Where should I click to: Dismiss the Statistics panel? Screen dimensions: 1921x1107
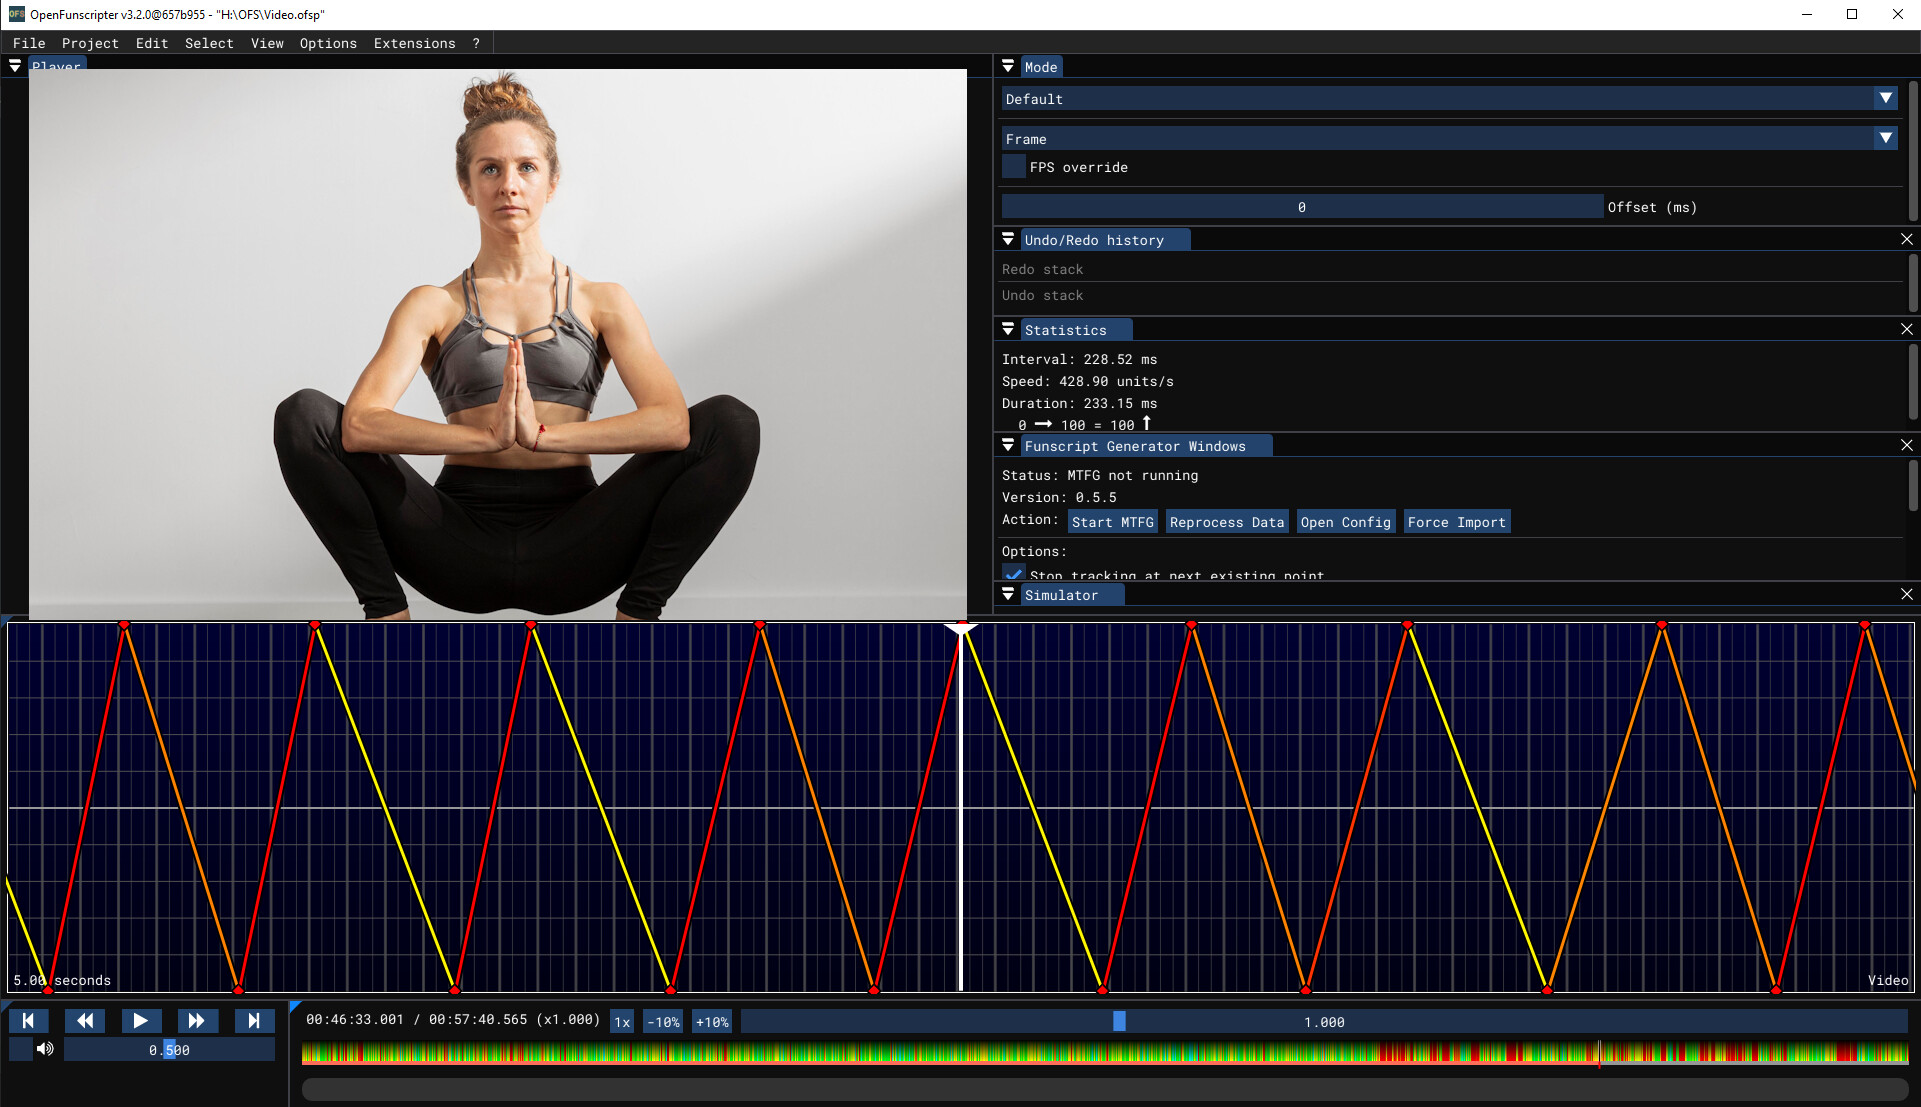(x=1907, y=328)
